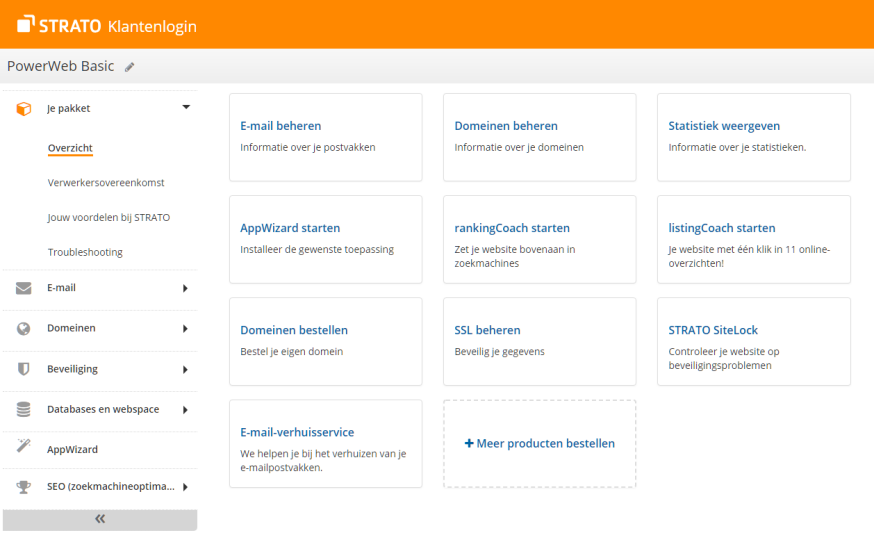Collapse sidebar with double chevron button
This screenshot has width=874, height=542.
tap(100, 519)
